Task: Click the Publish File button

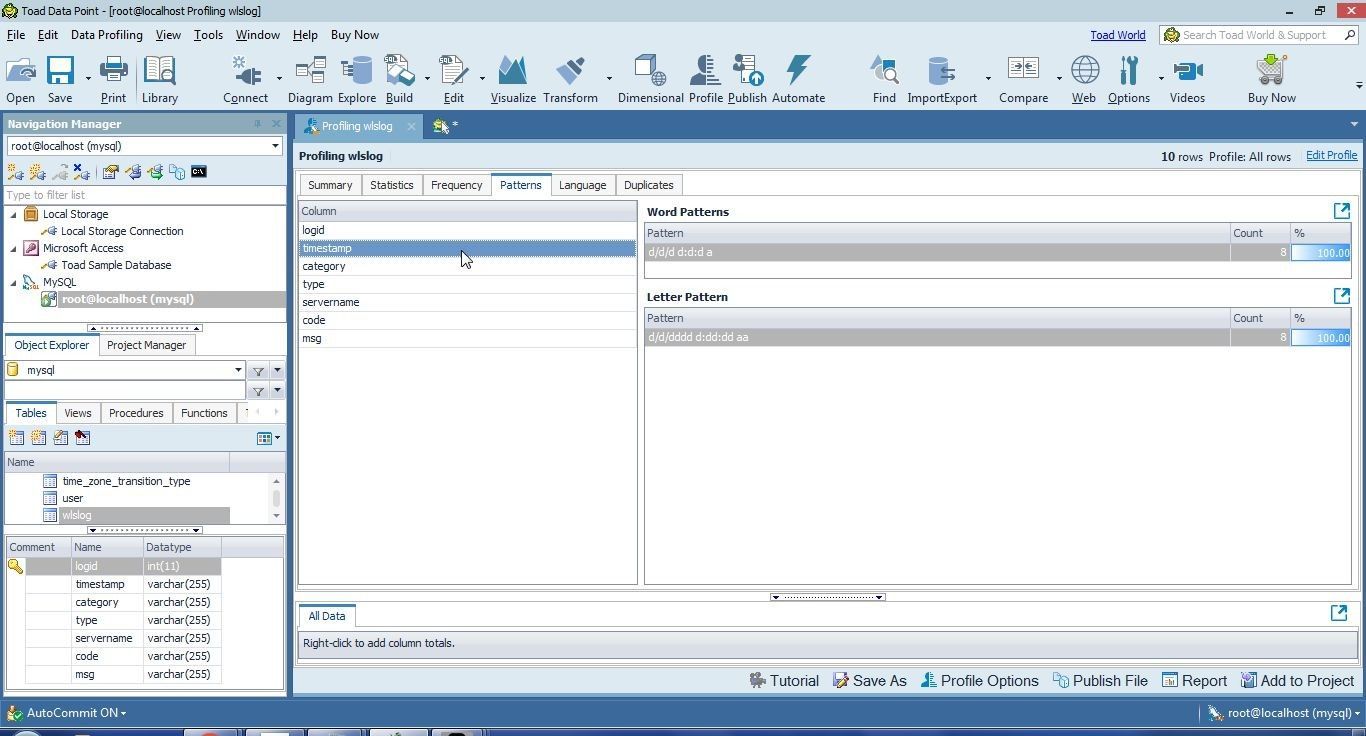Action: click(x=1100, y=681)
